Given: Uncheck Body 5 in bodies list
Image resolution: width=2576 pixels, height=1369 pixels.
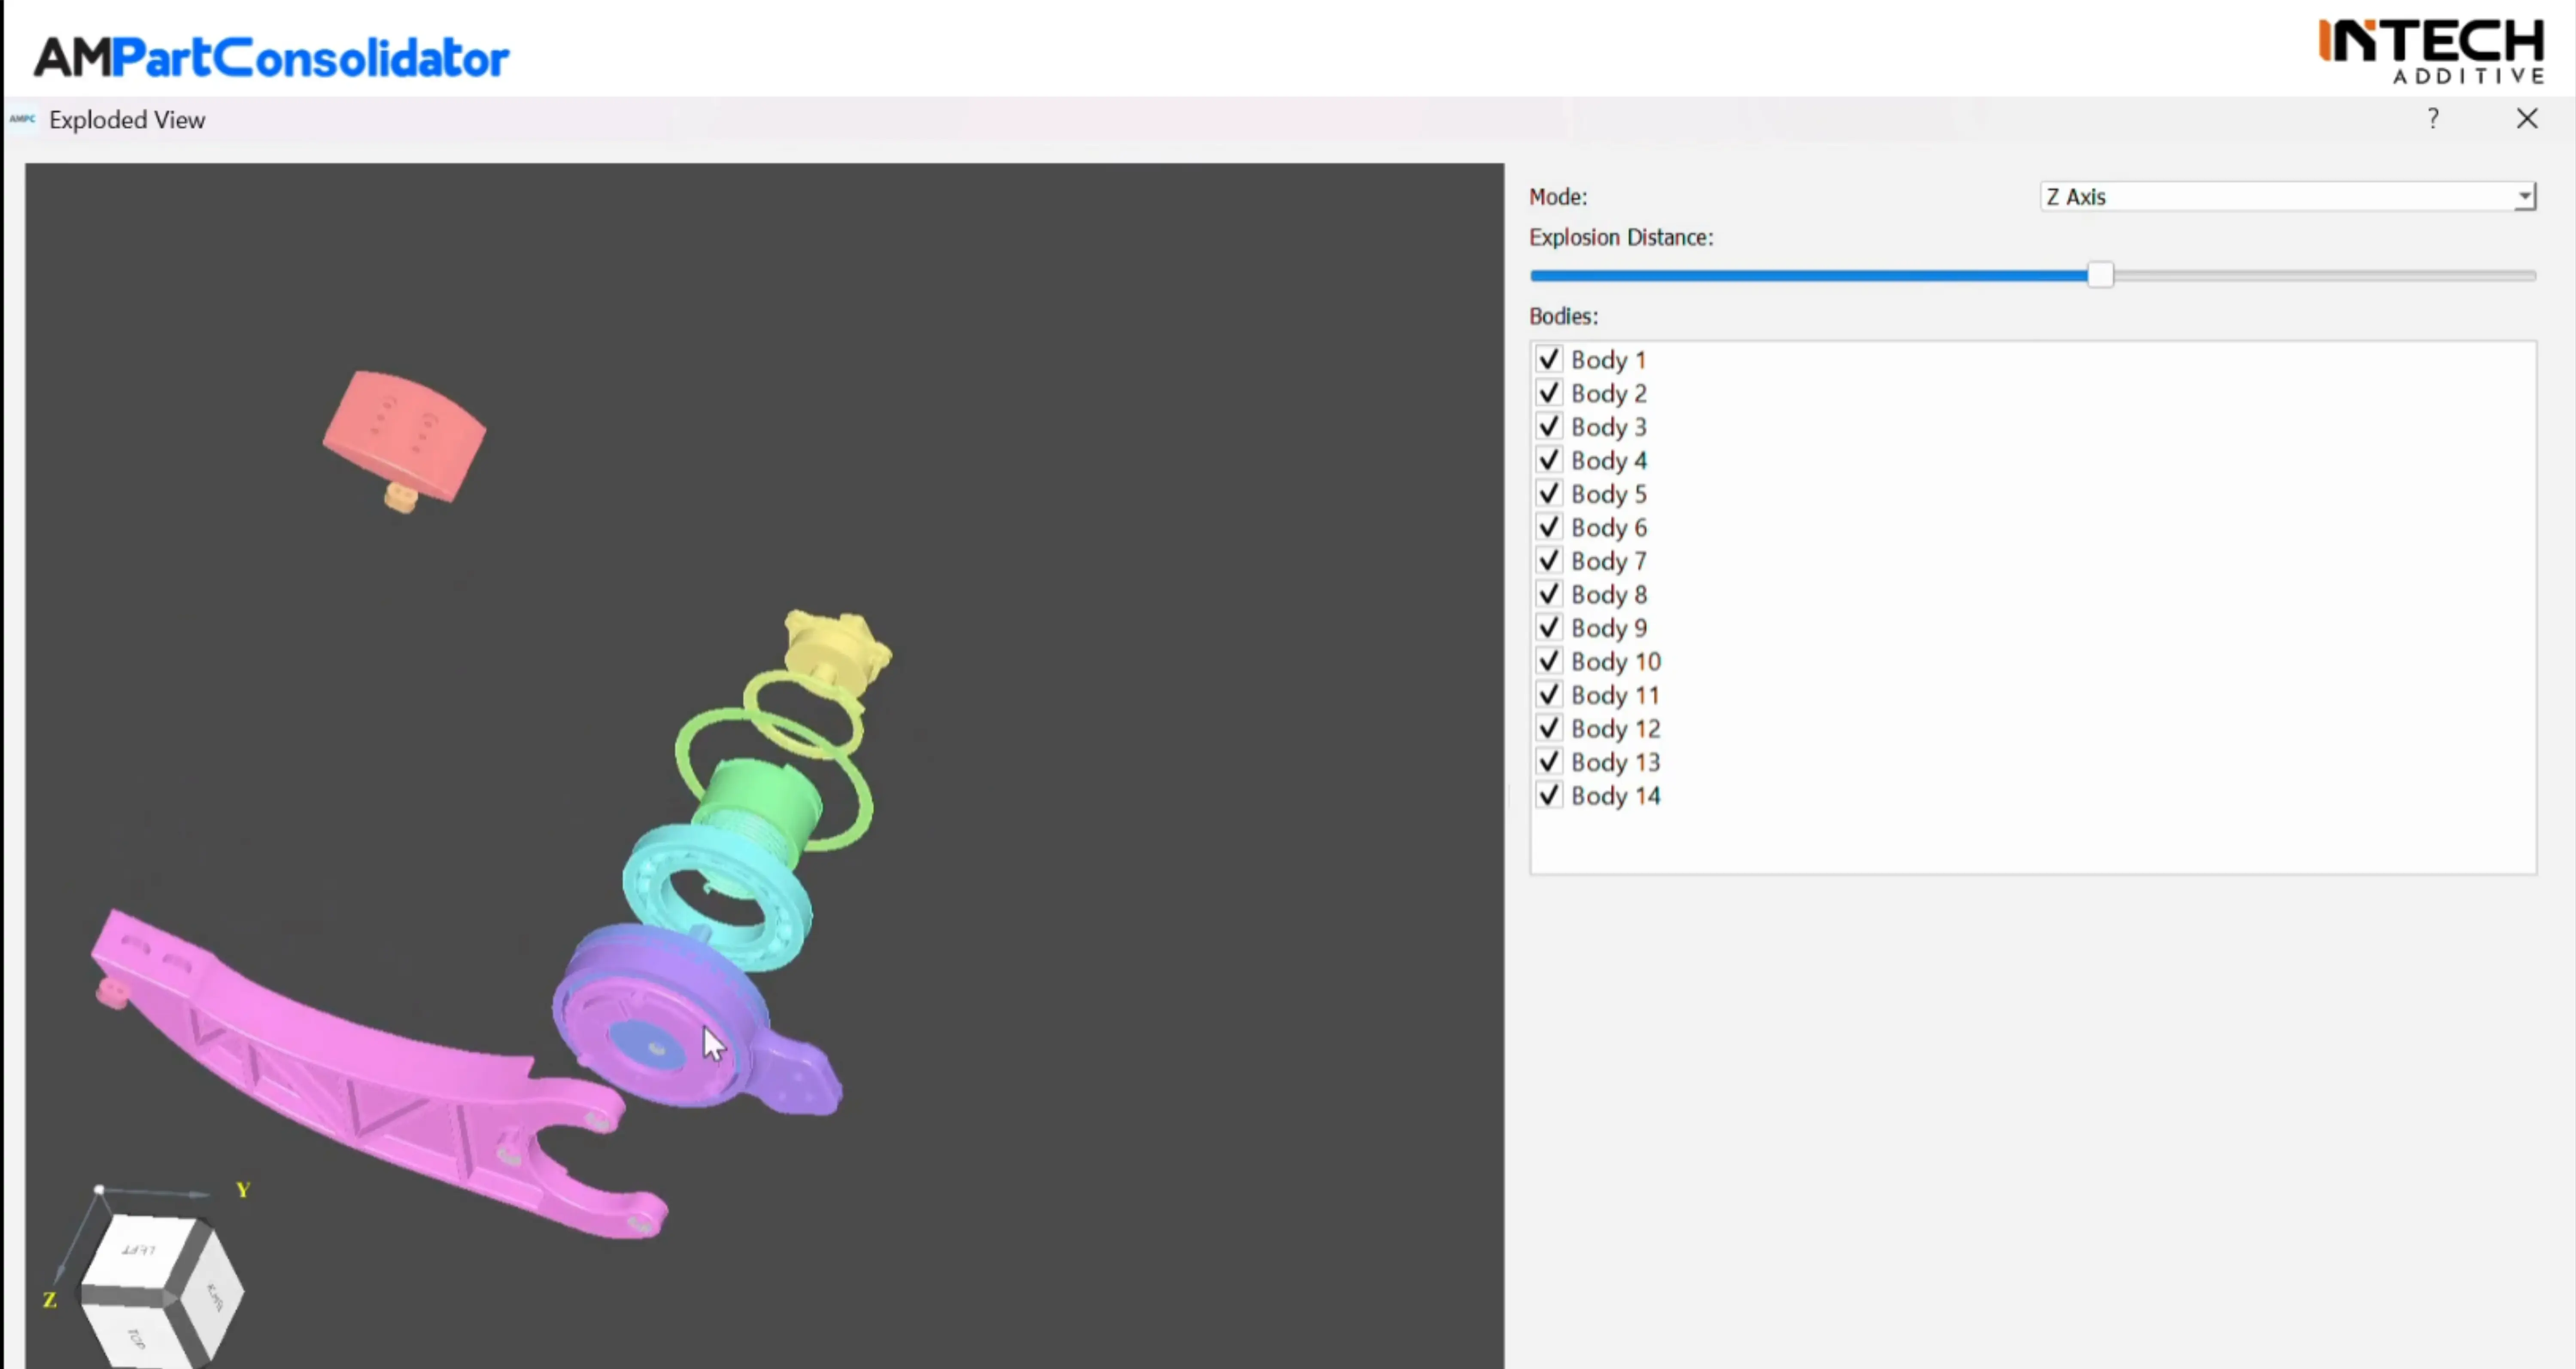Looking at the screenshot, I should [1549, 493].
